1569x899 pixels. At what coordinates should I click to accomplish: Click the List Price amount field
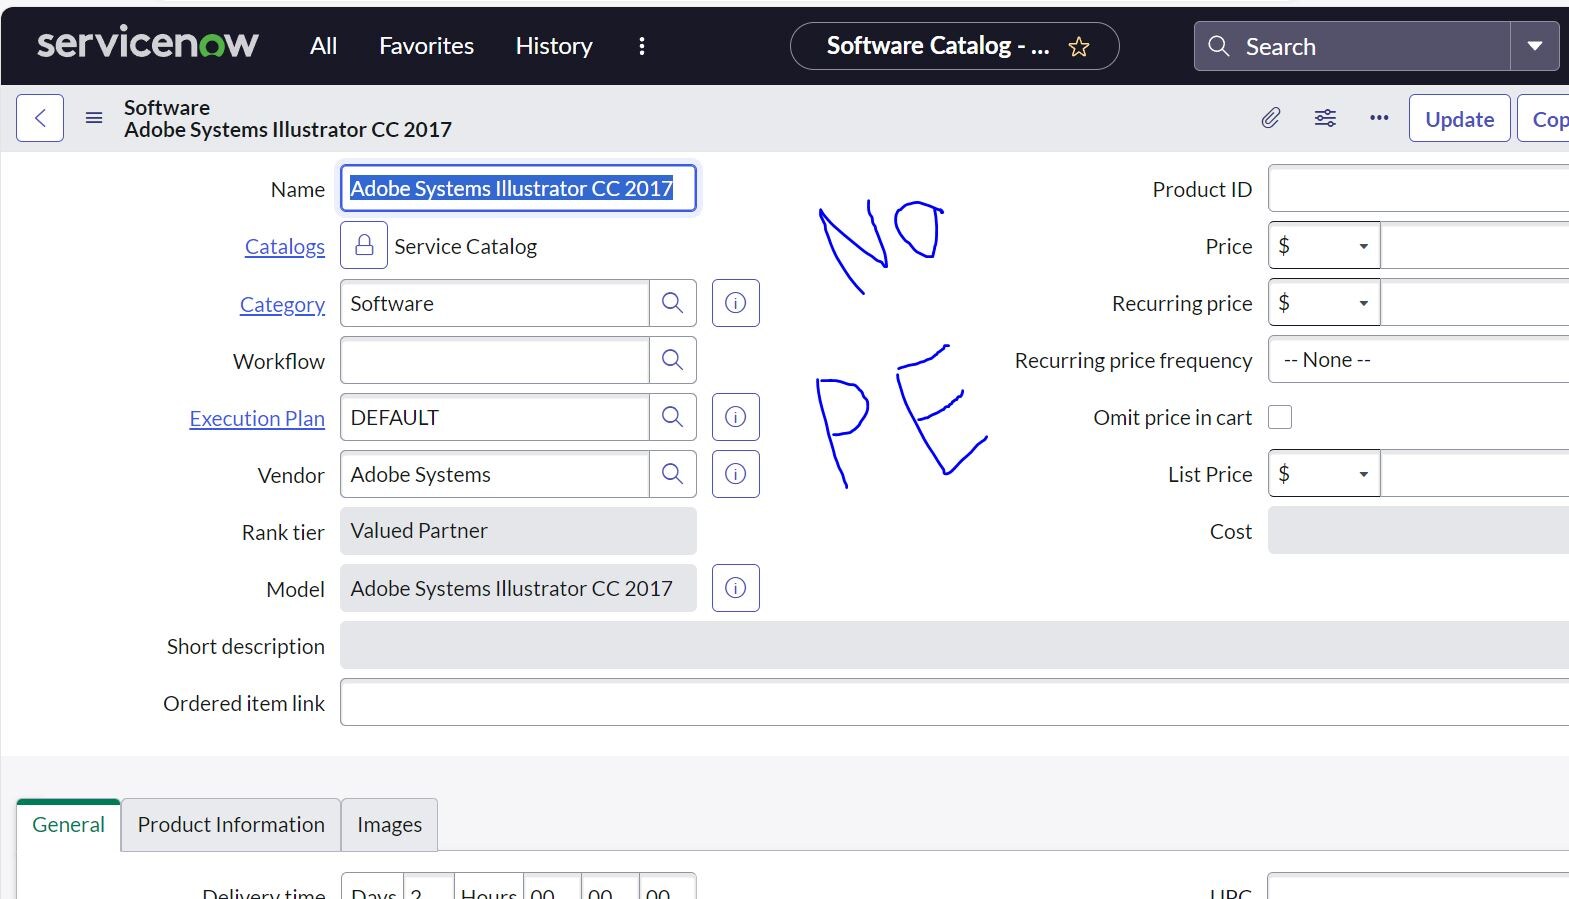pyautogui.click(x=1475, y=473)
